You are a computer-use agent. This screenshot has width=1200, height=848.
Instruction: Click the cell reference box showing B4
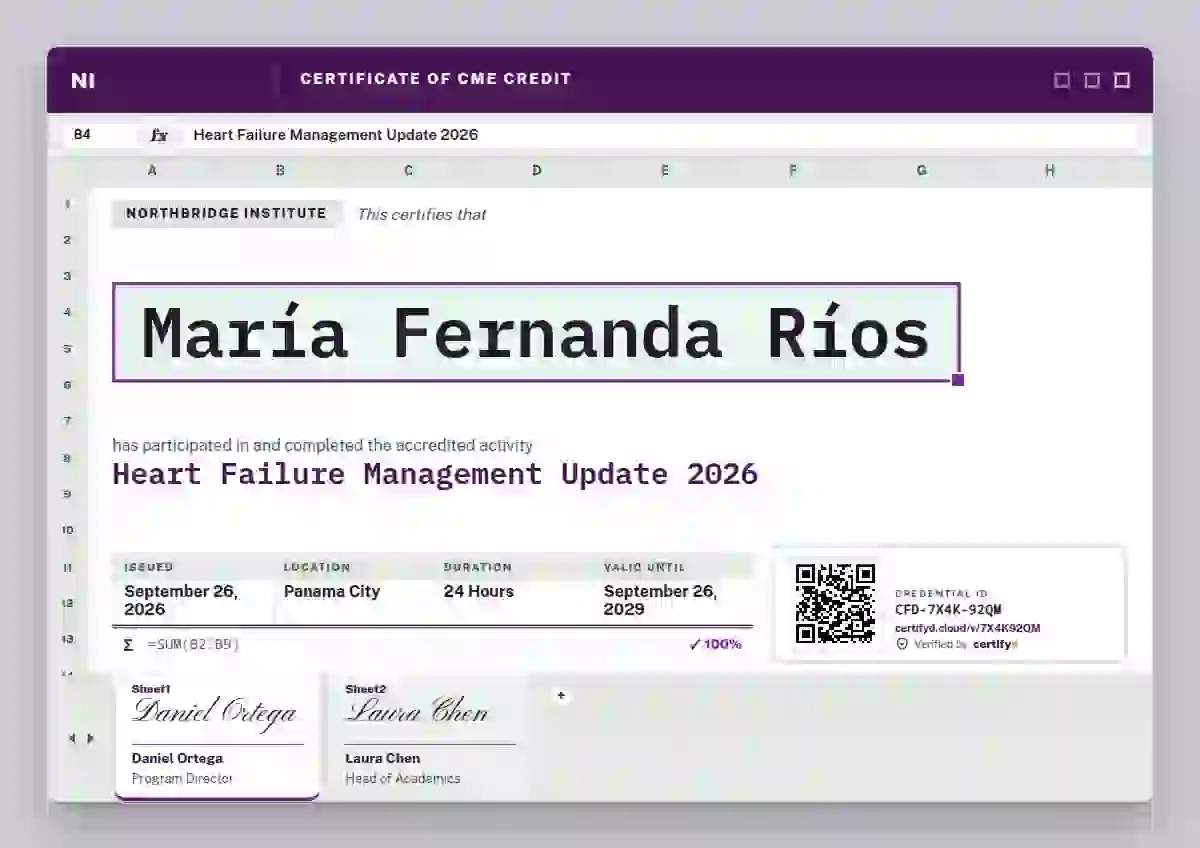coord(98,135)
